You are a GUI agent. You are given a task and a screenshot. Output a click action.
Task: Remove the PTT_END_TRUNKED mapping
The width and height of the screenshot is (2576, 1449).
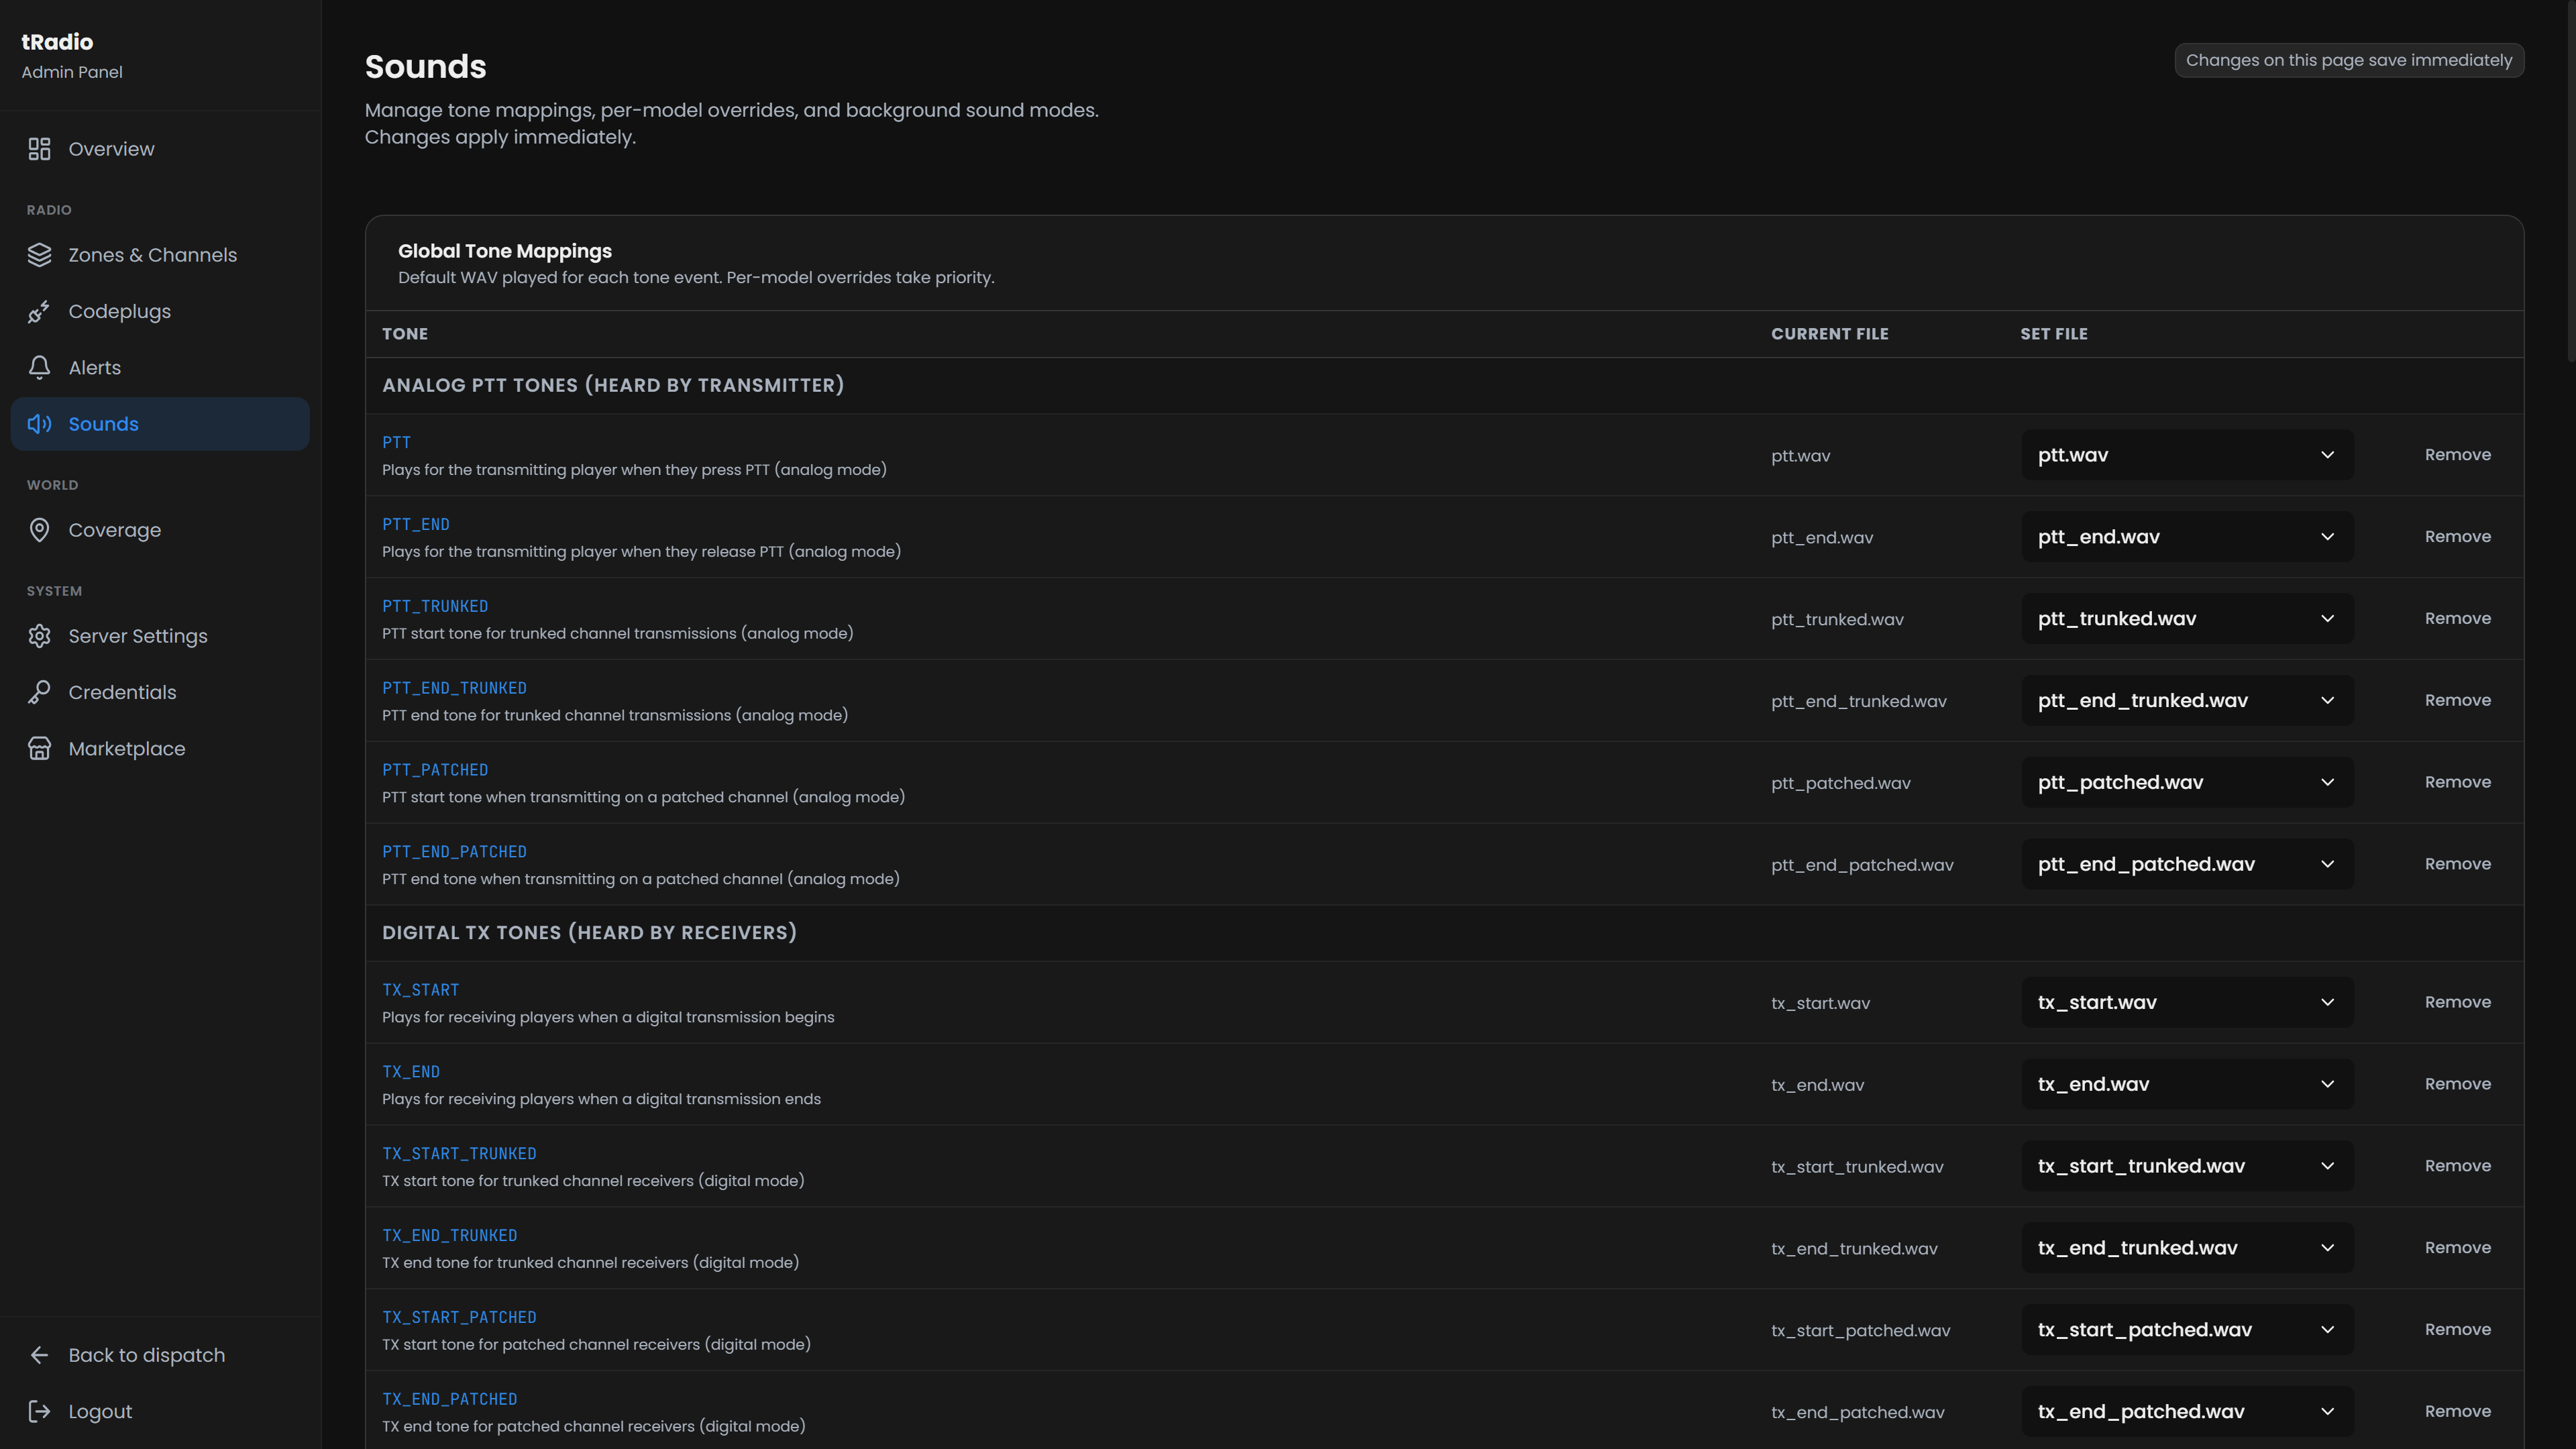[2457, 701]
